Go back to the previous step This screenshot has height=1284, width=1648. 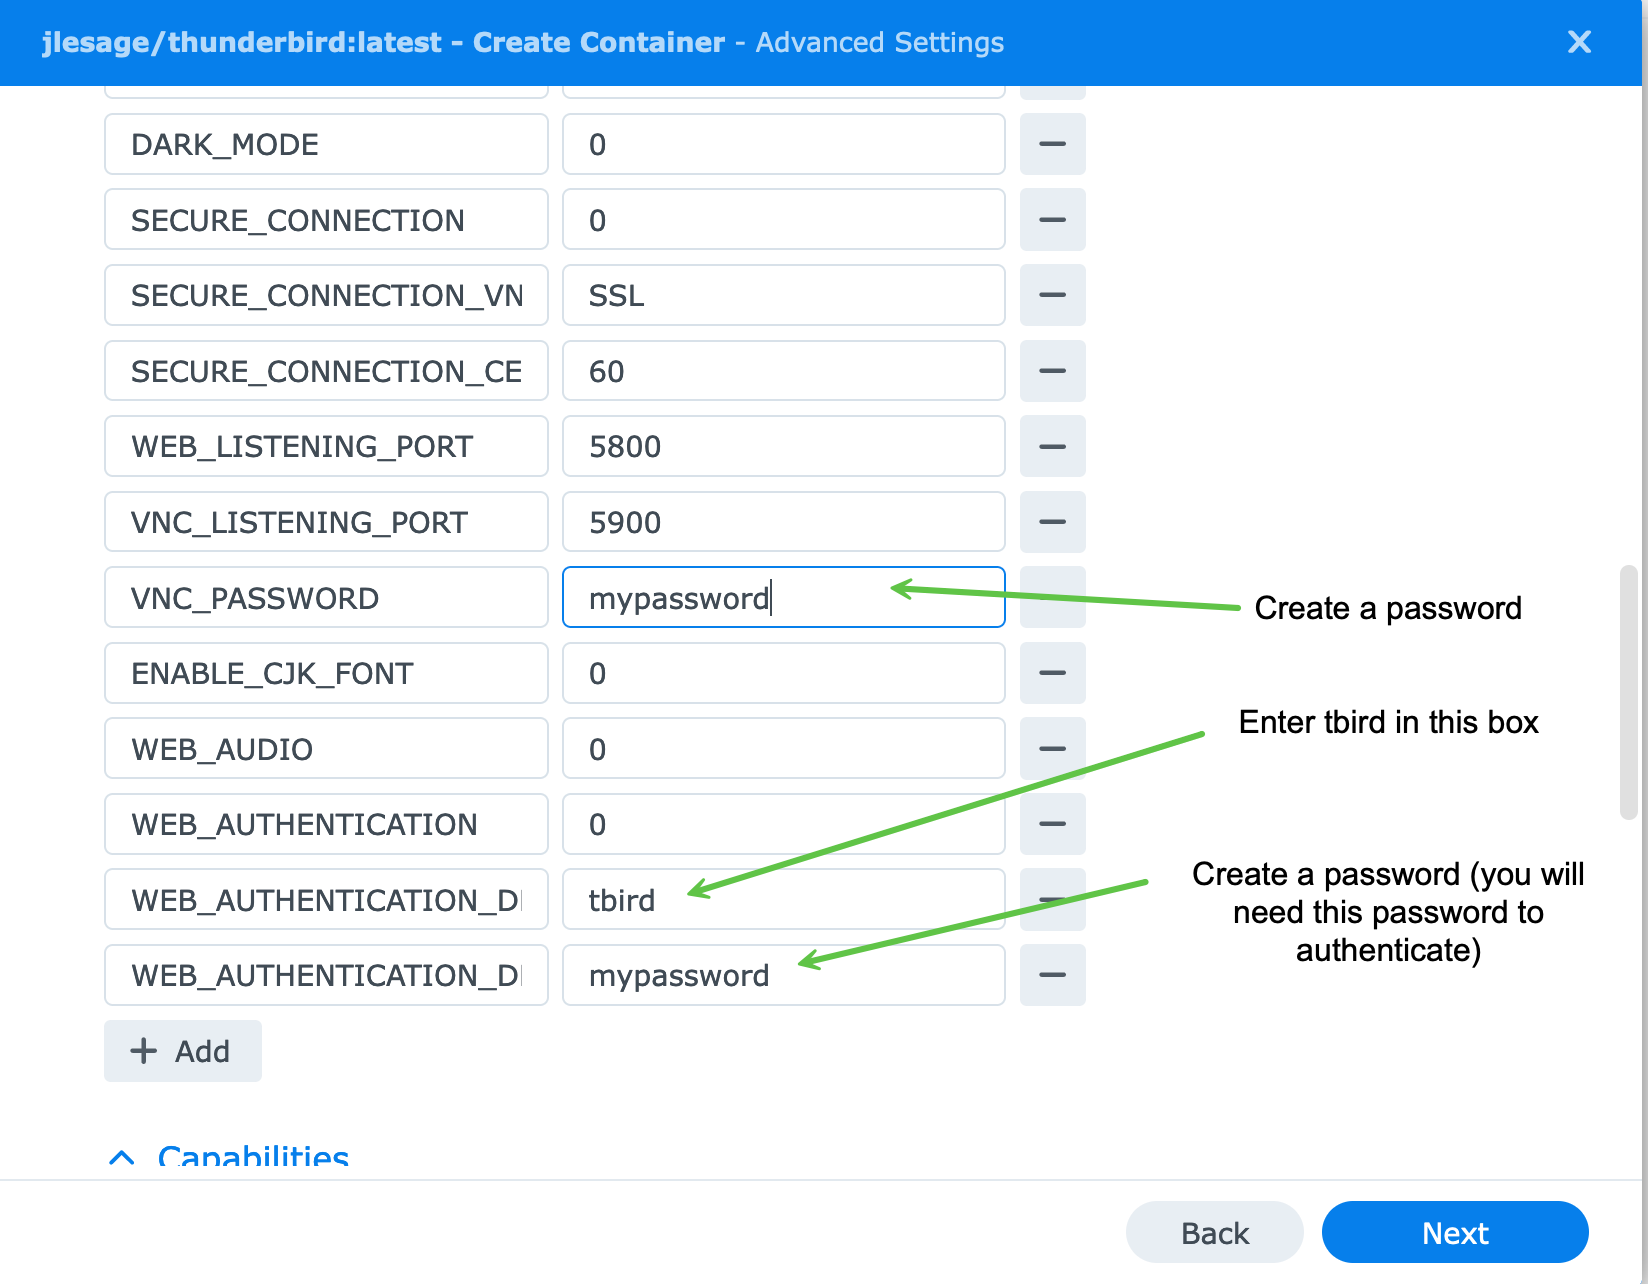(x=1214, y=1232)
